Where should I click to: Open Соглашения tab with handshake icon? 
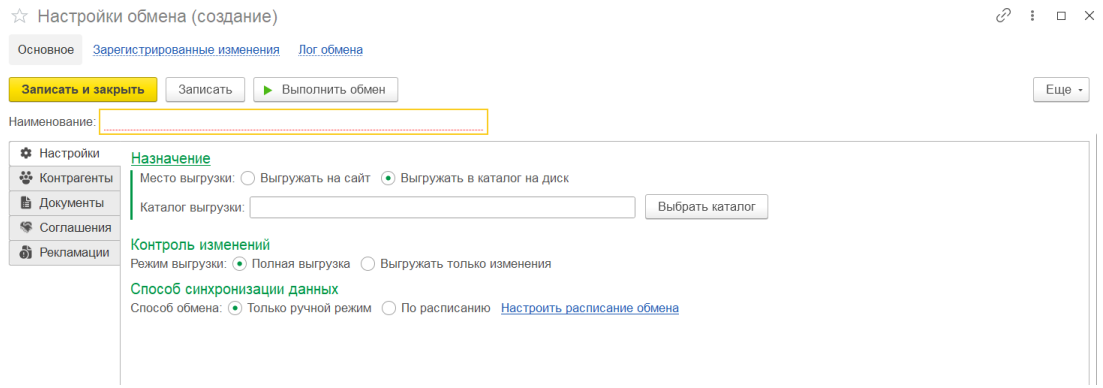(65, 228)
